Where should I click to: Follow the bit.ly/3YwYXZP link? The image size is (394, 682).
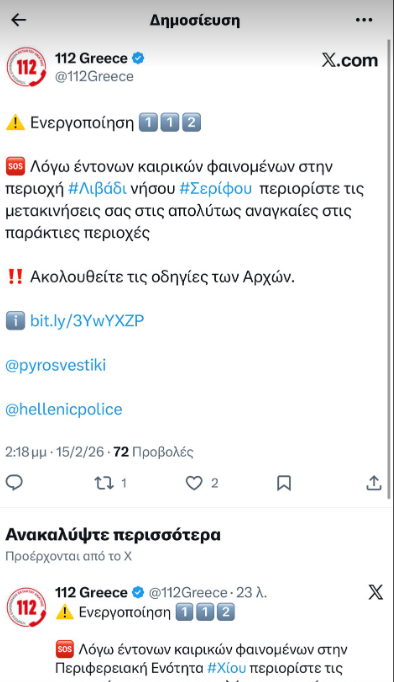[87, 321]
